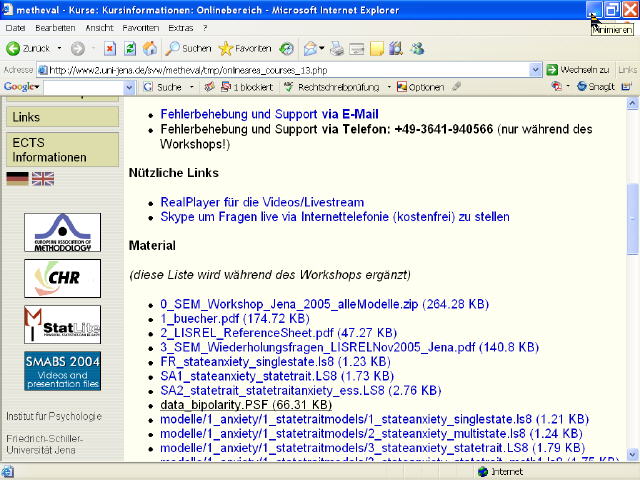
Task: Open the Extras menu
Action: pos(181,28)
